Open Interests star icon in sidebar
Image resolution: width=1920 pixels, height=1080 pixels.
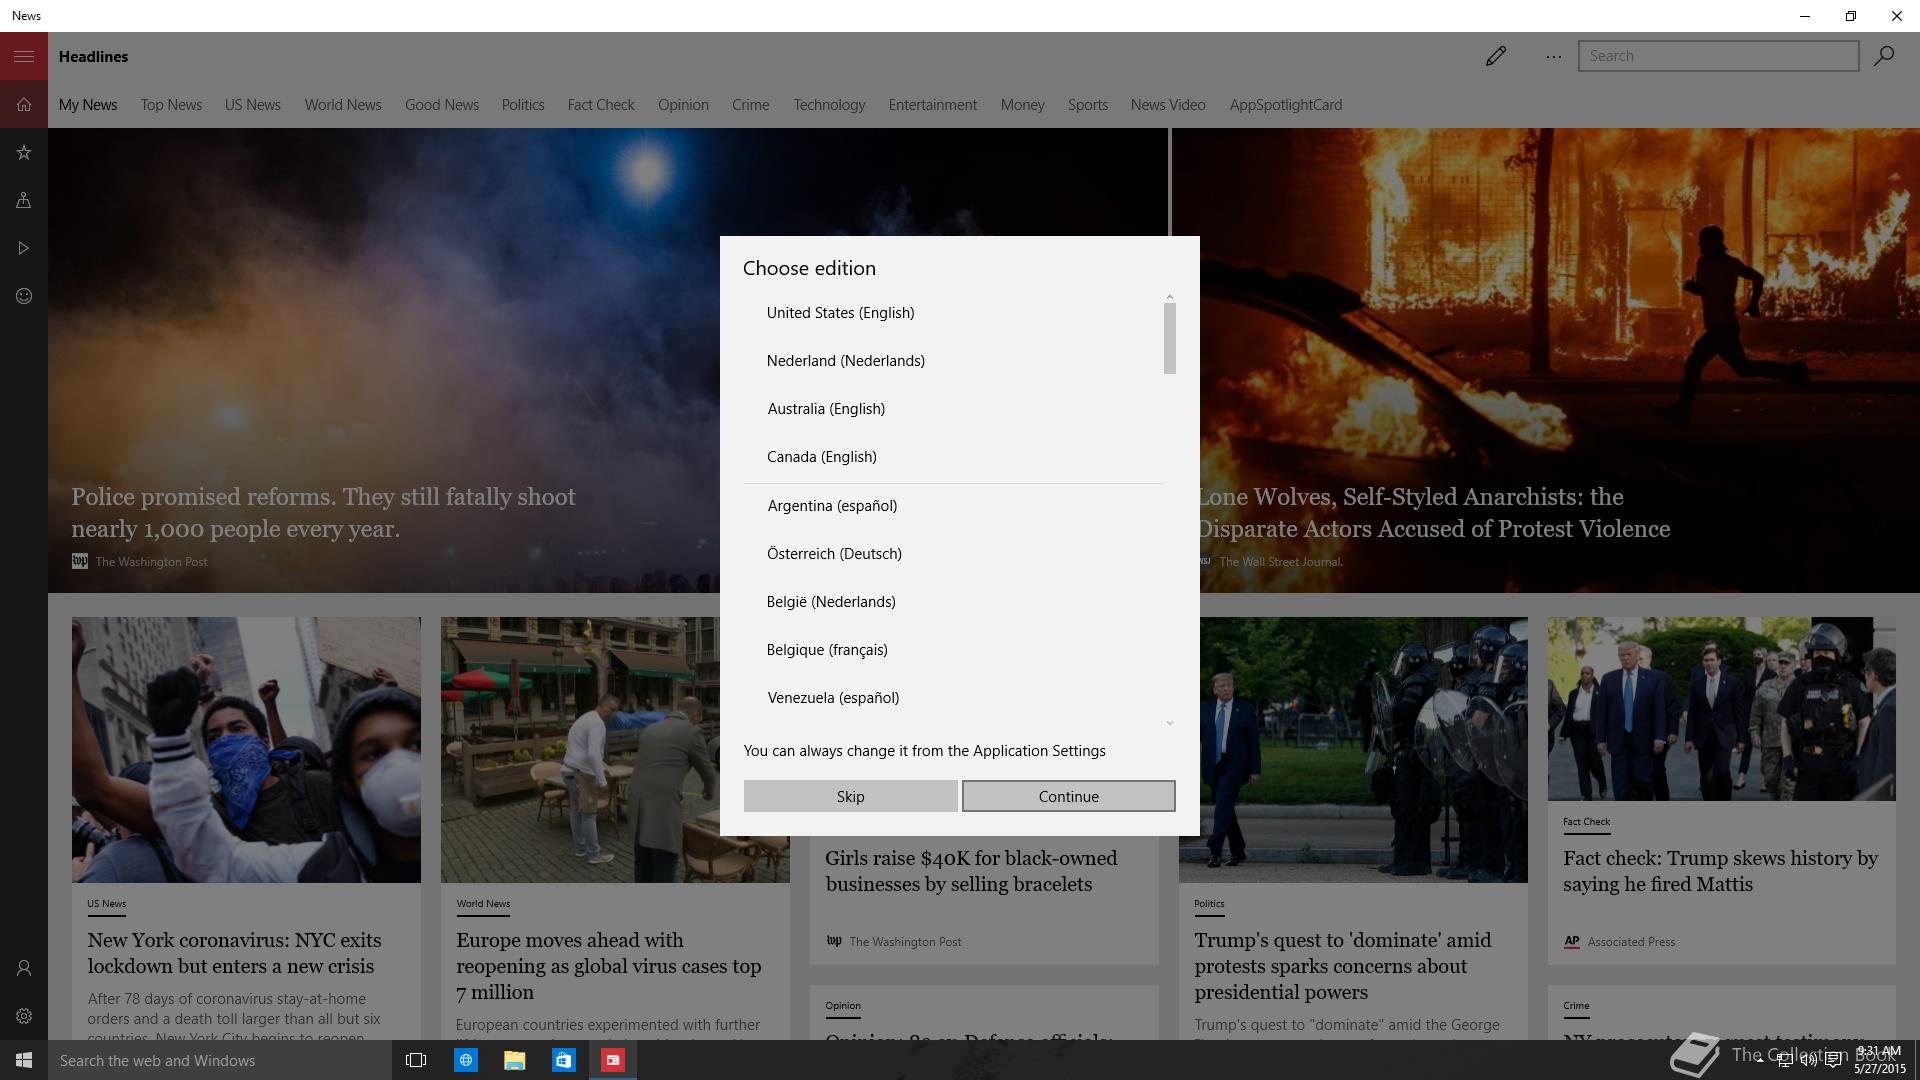pos(24,152)
